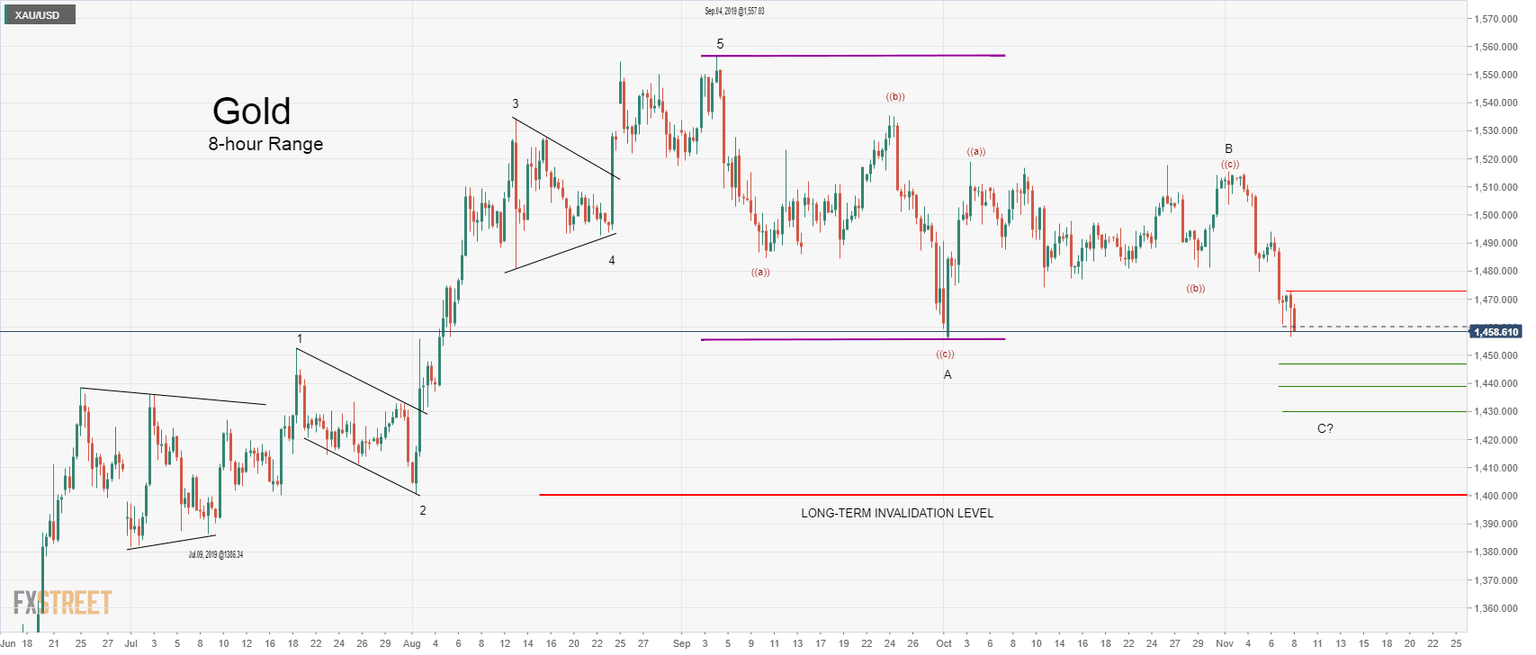Screen dimensions: 1536x655
Task: Click the blue 1,458.610 current price tag
Action: [1498, 331]
